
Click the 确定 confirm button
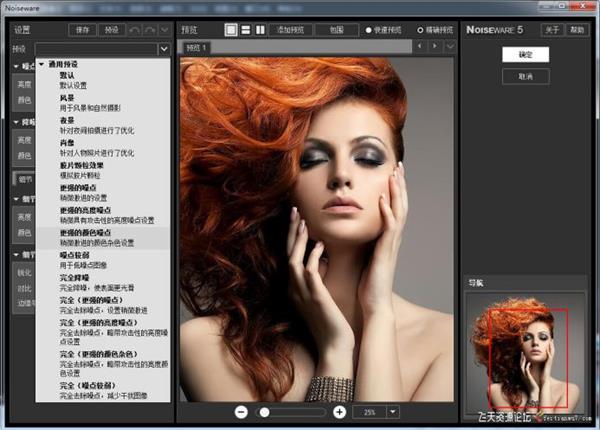click(526, 53)
